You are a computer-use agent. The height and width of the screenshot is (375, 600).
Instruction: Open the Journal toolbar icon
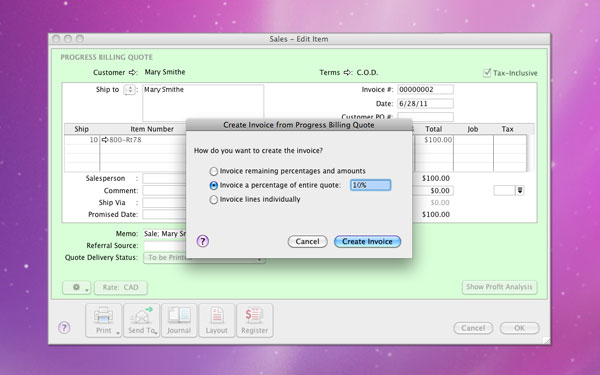click(179, 321)
